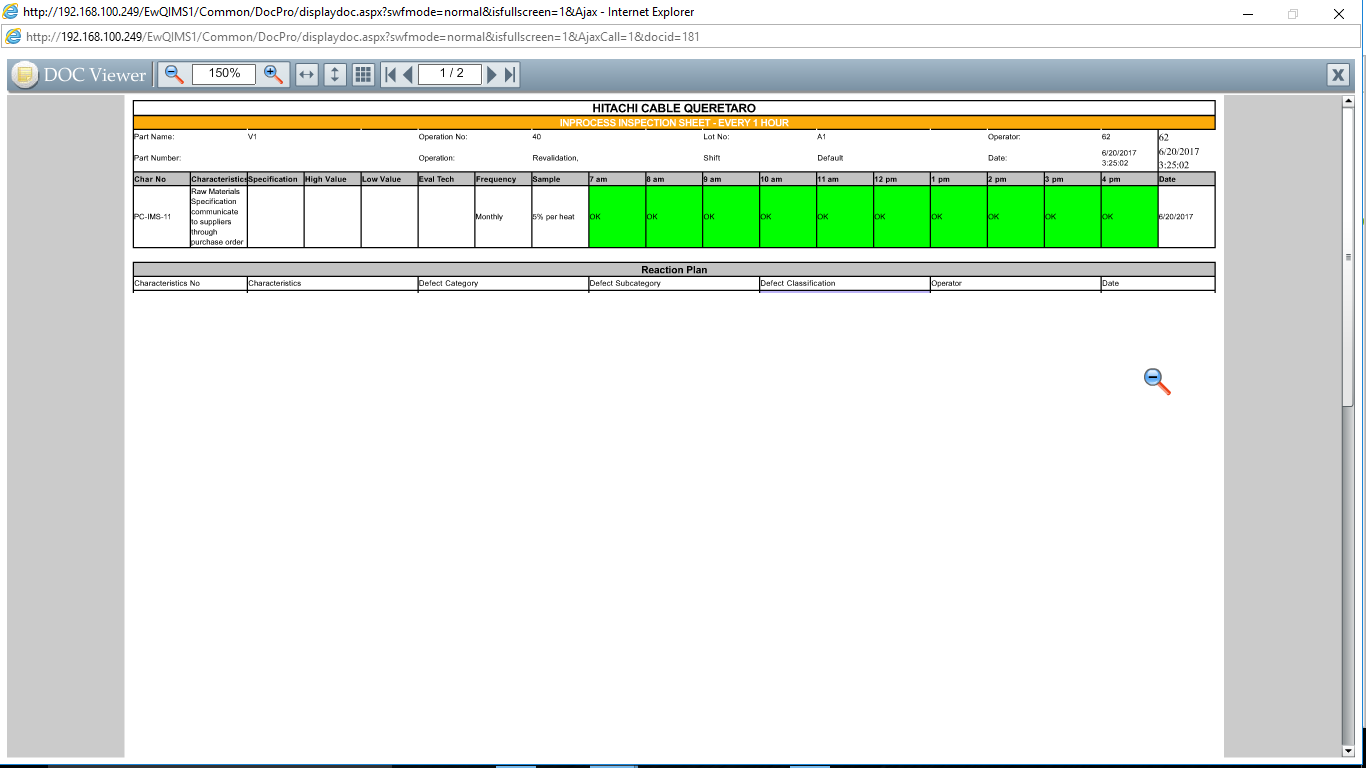The height and width of the screenshot is (768, 1366).
Task: Click the Internet Explorer icon in title bar
Action: pyautogui.click(x=11, y=12)
